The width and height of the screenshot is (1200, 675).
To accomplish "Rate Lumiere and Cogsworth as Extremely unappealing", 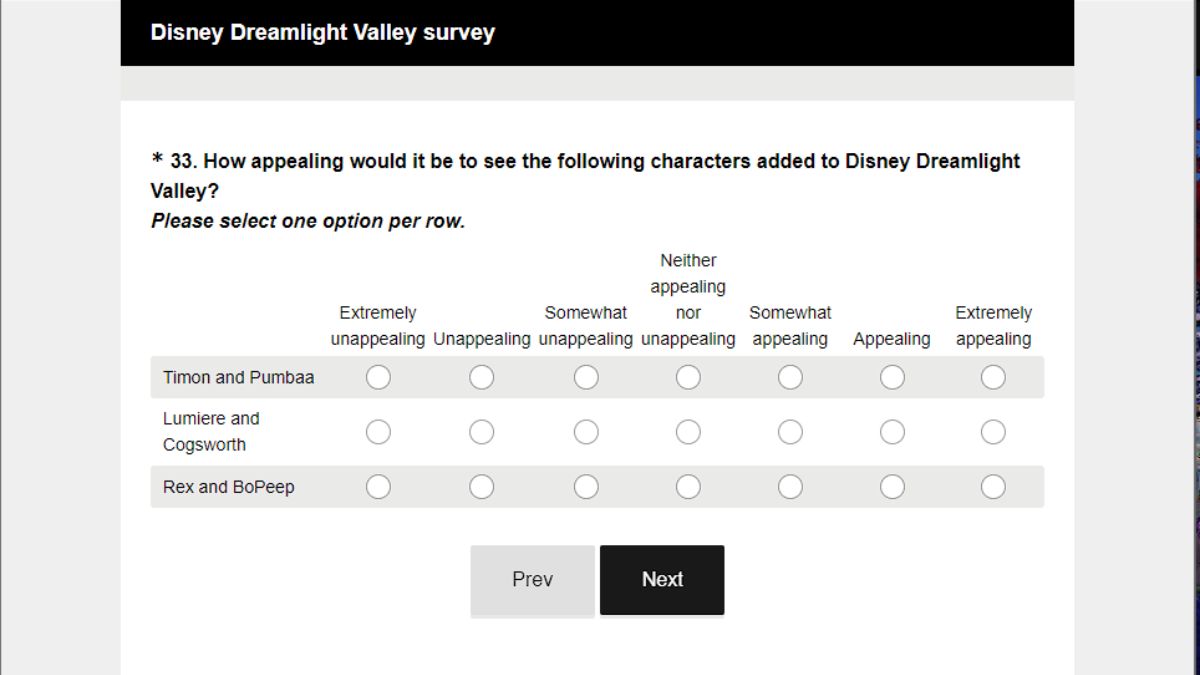I will coord(378,432).
